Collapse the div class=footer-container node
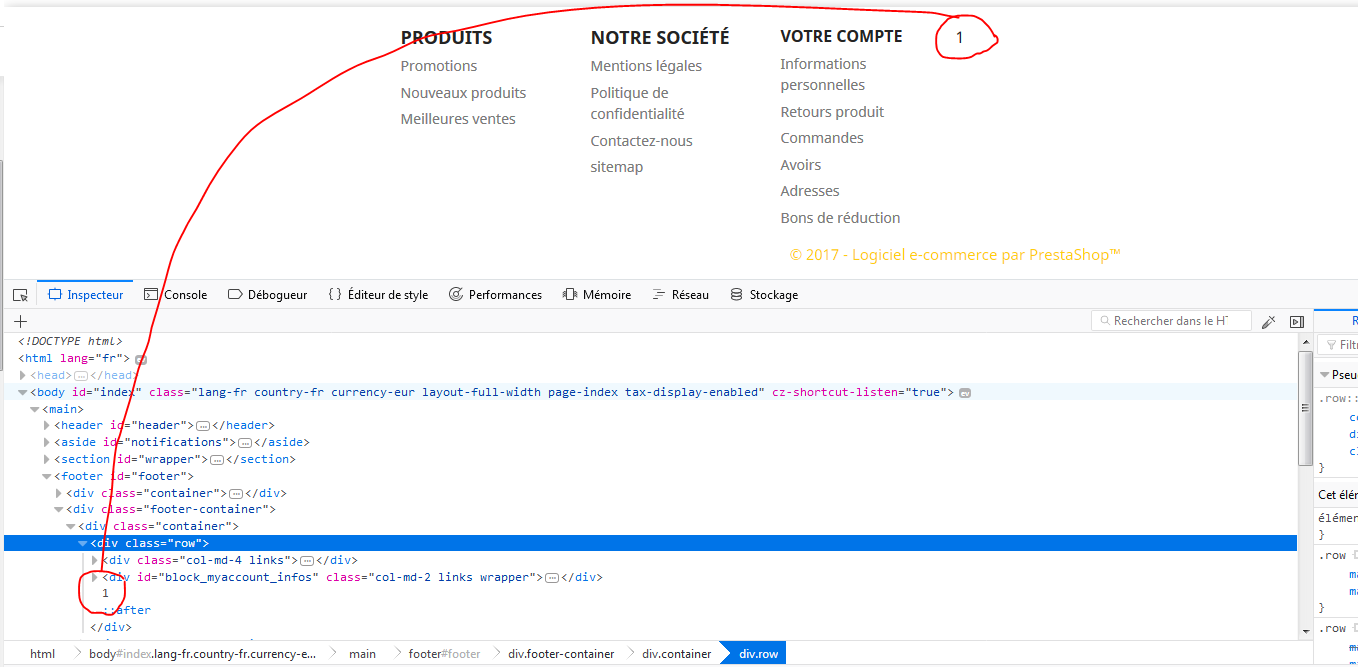Screen dimensions: 1358x667 [59, 509]
